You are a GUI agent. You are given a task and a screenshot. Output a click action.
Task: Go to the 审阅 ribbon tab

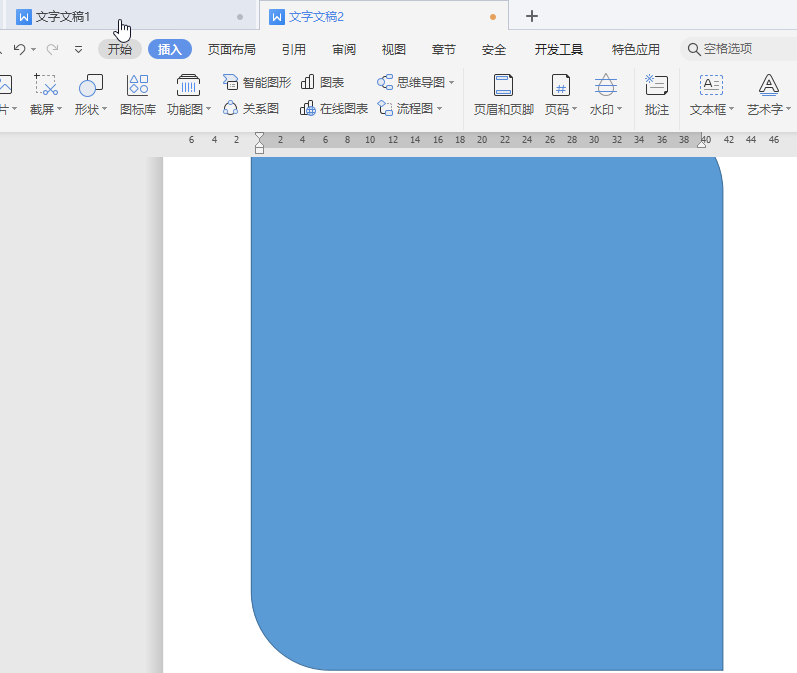coord(344,49)
